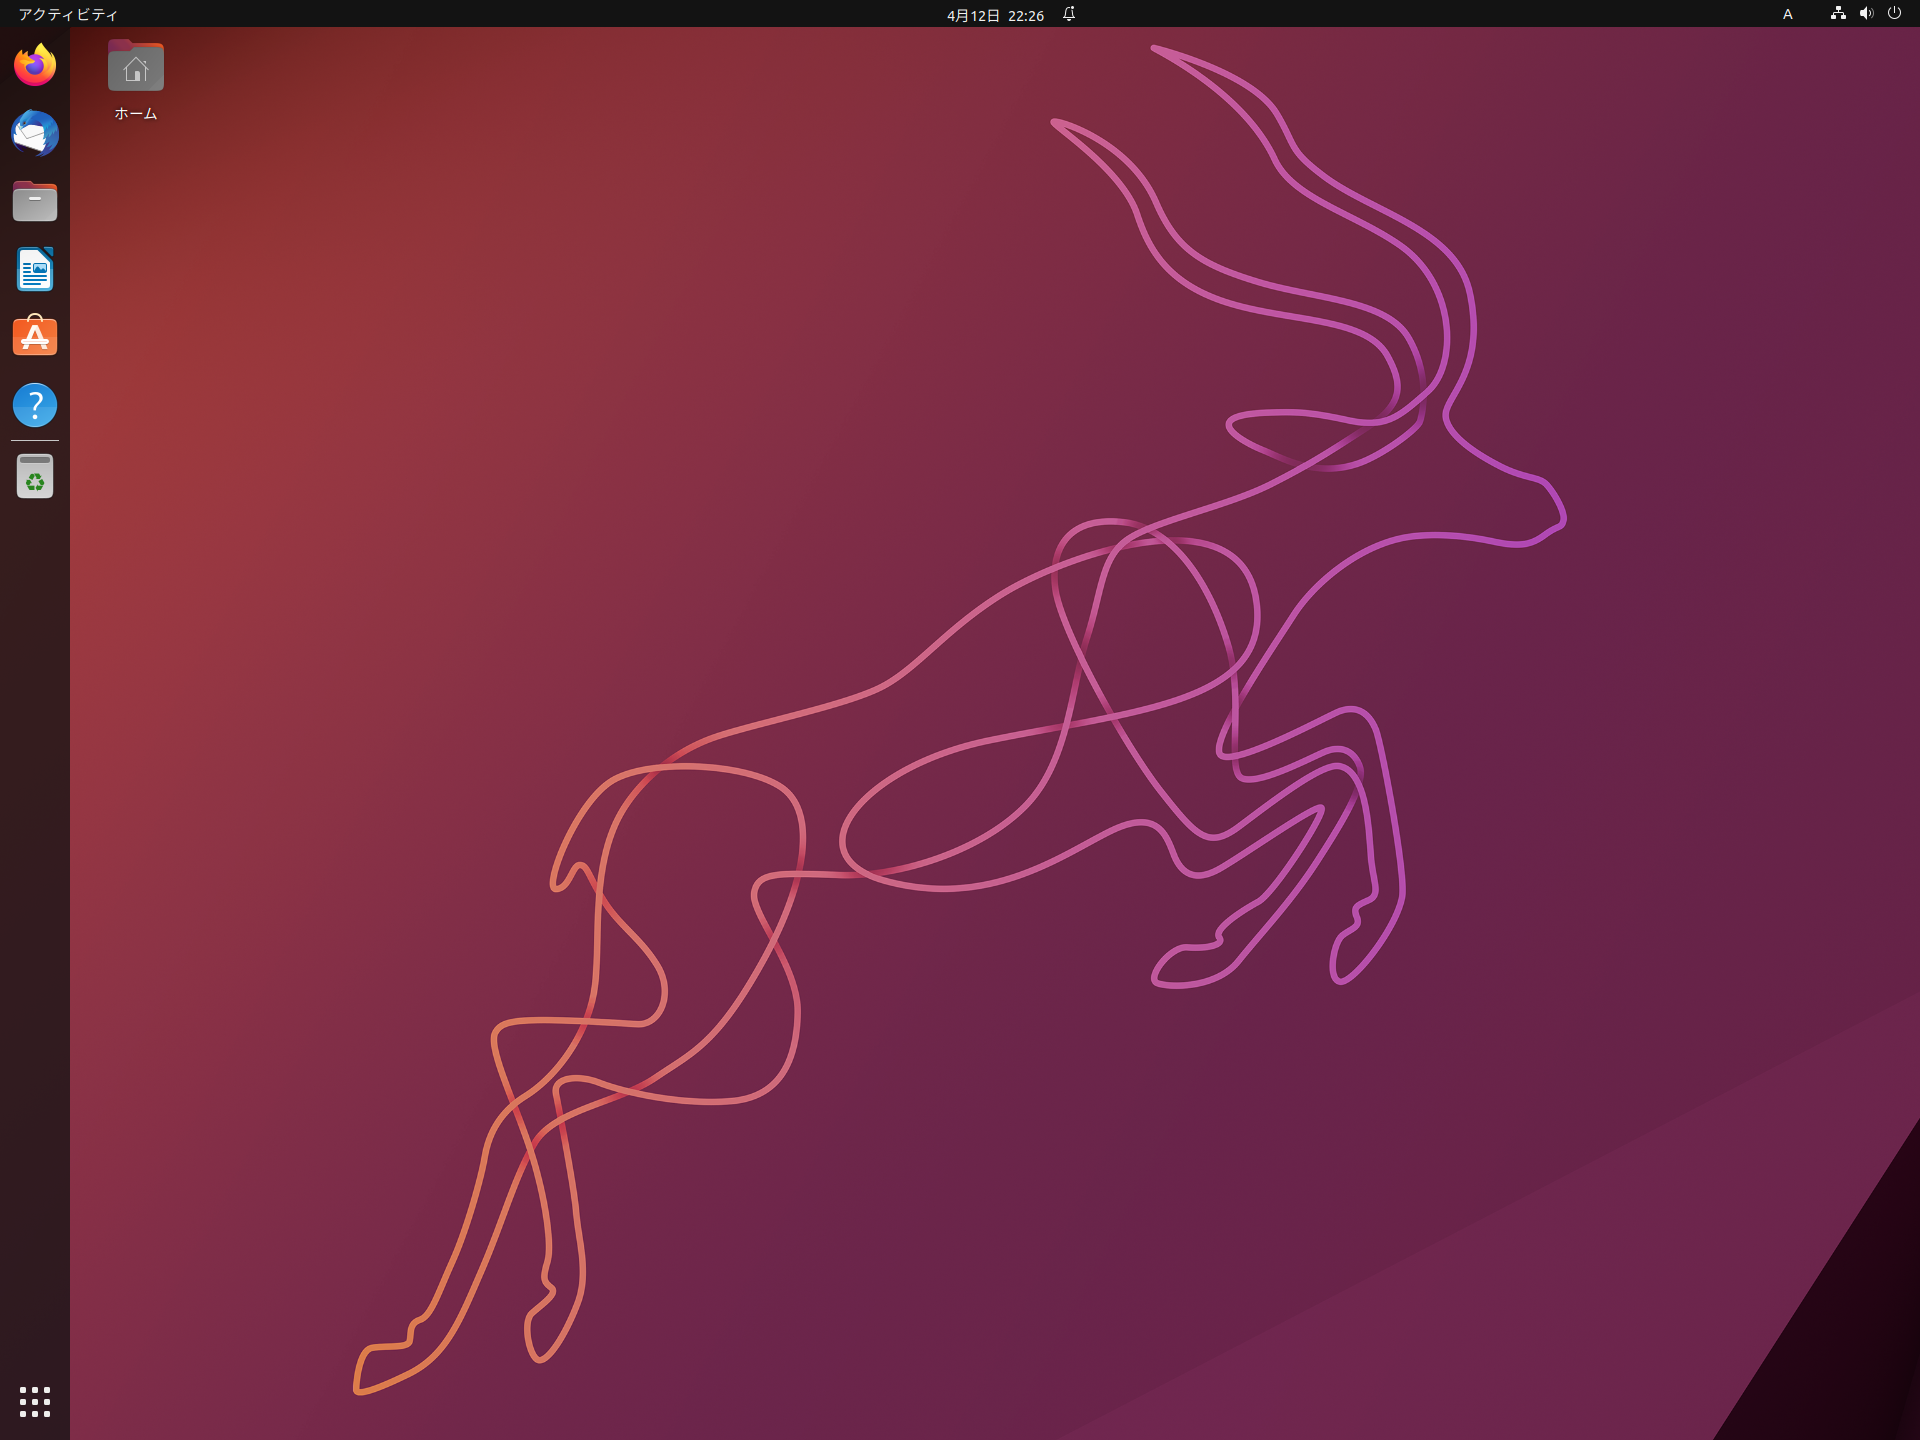This screenshot has height=1440, width=1920.
Task: Click the ホーム label under folder
Action: tap(136, 114)
